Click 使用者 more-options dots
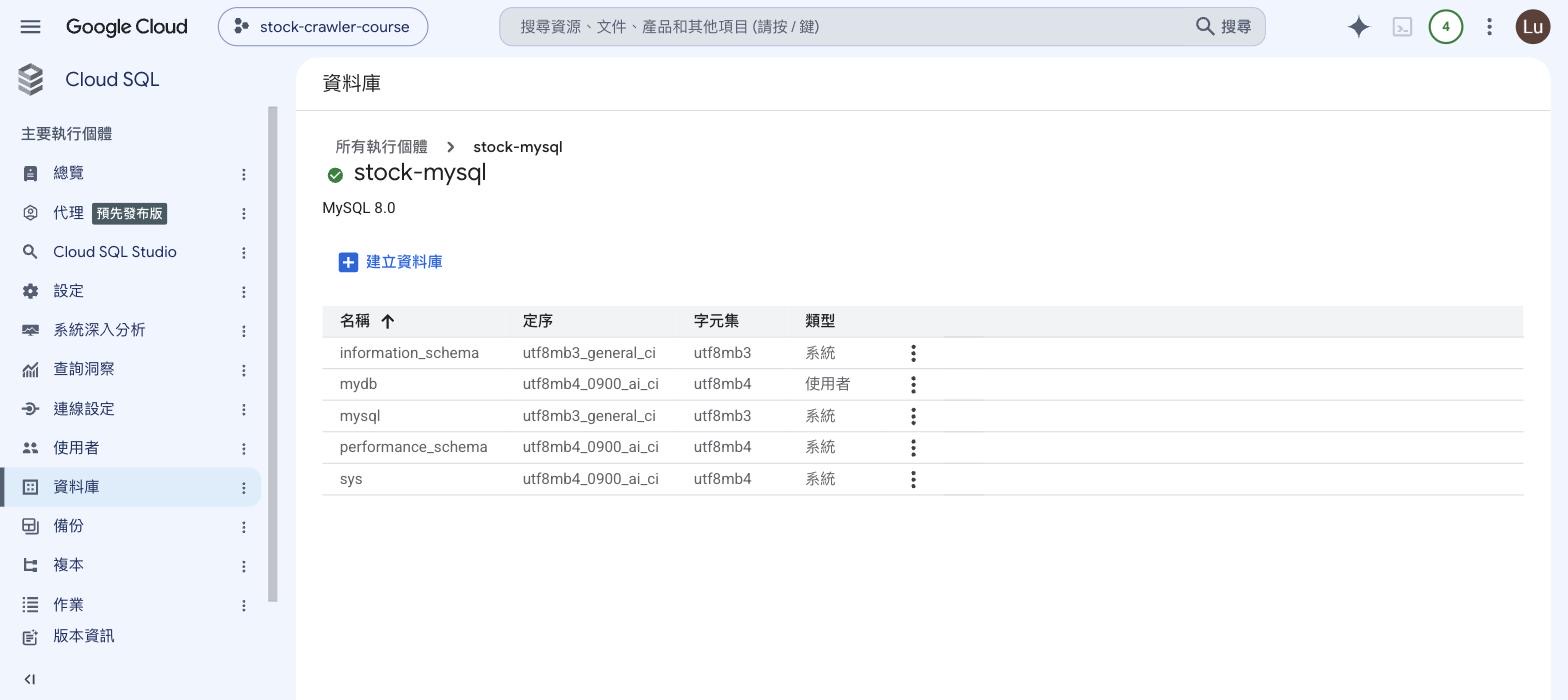 [x=243, y=448]
